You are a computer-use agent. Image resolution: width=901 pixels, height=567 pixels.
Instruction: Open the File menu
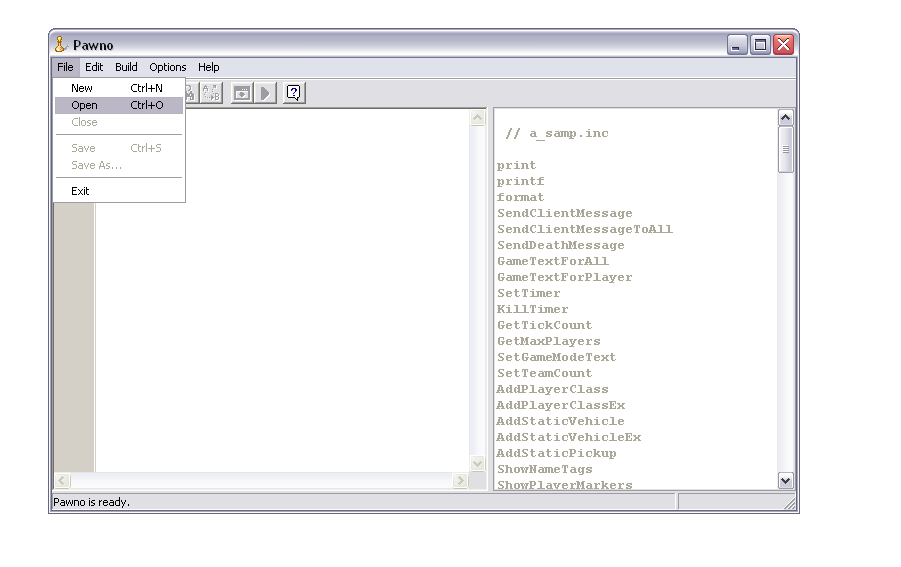(65, 67)
